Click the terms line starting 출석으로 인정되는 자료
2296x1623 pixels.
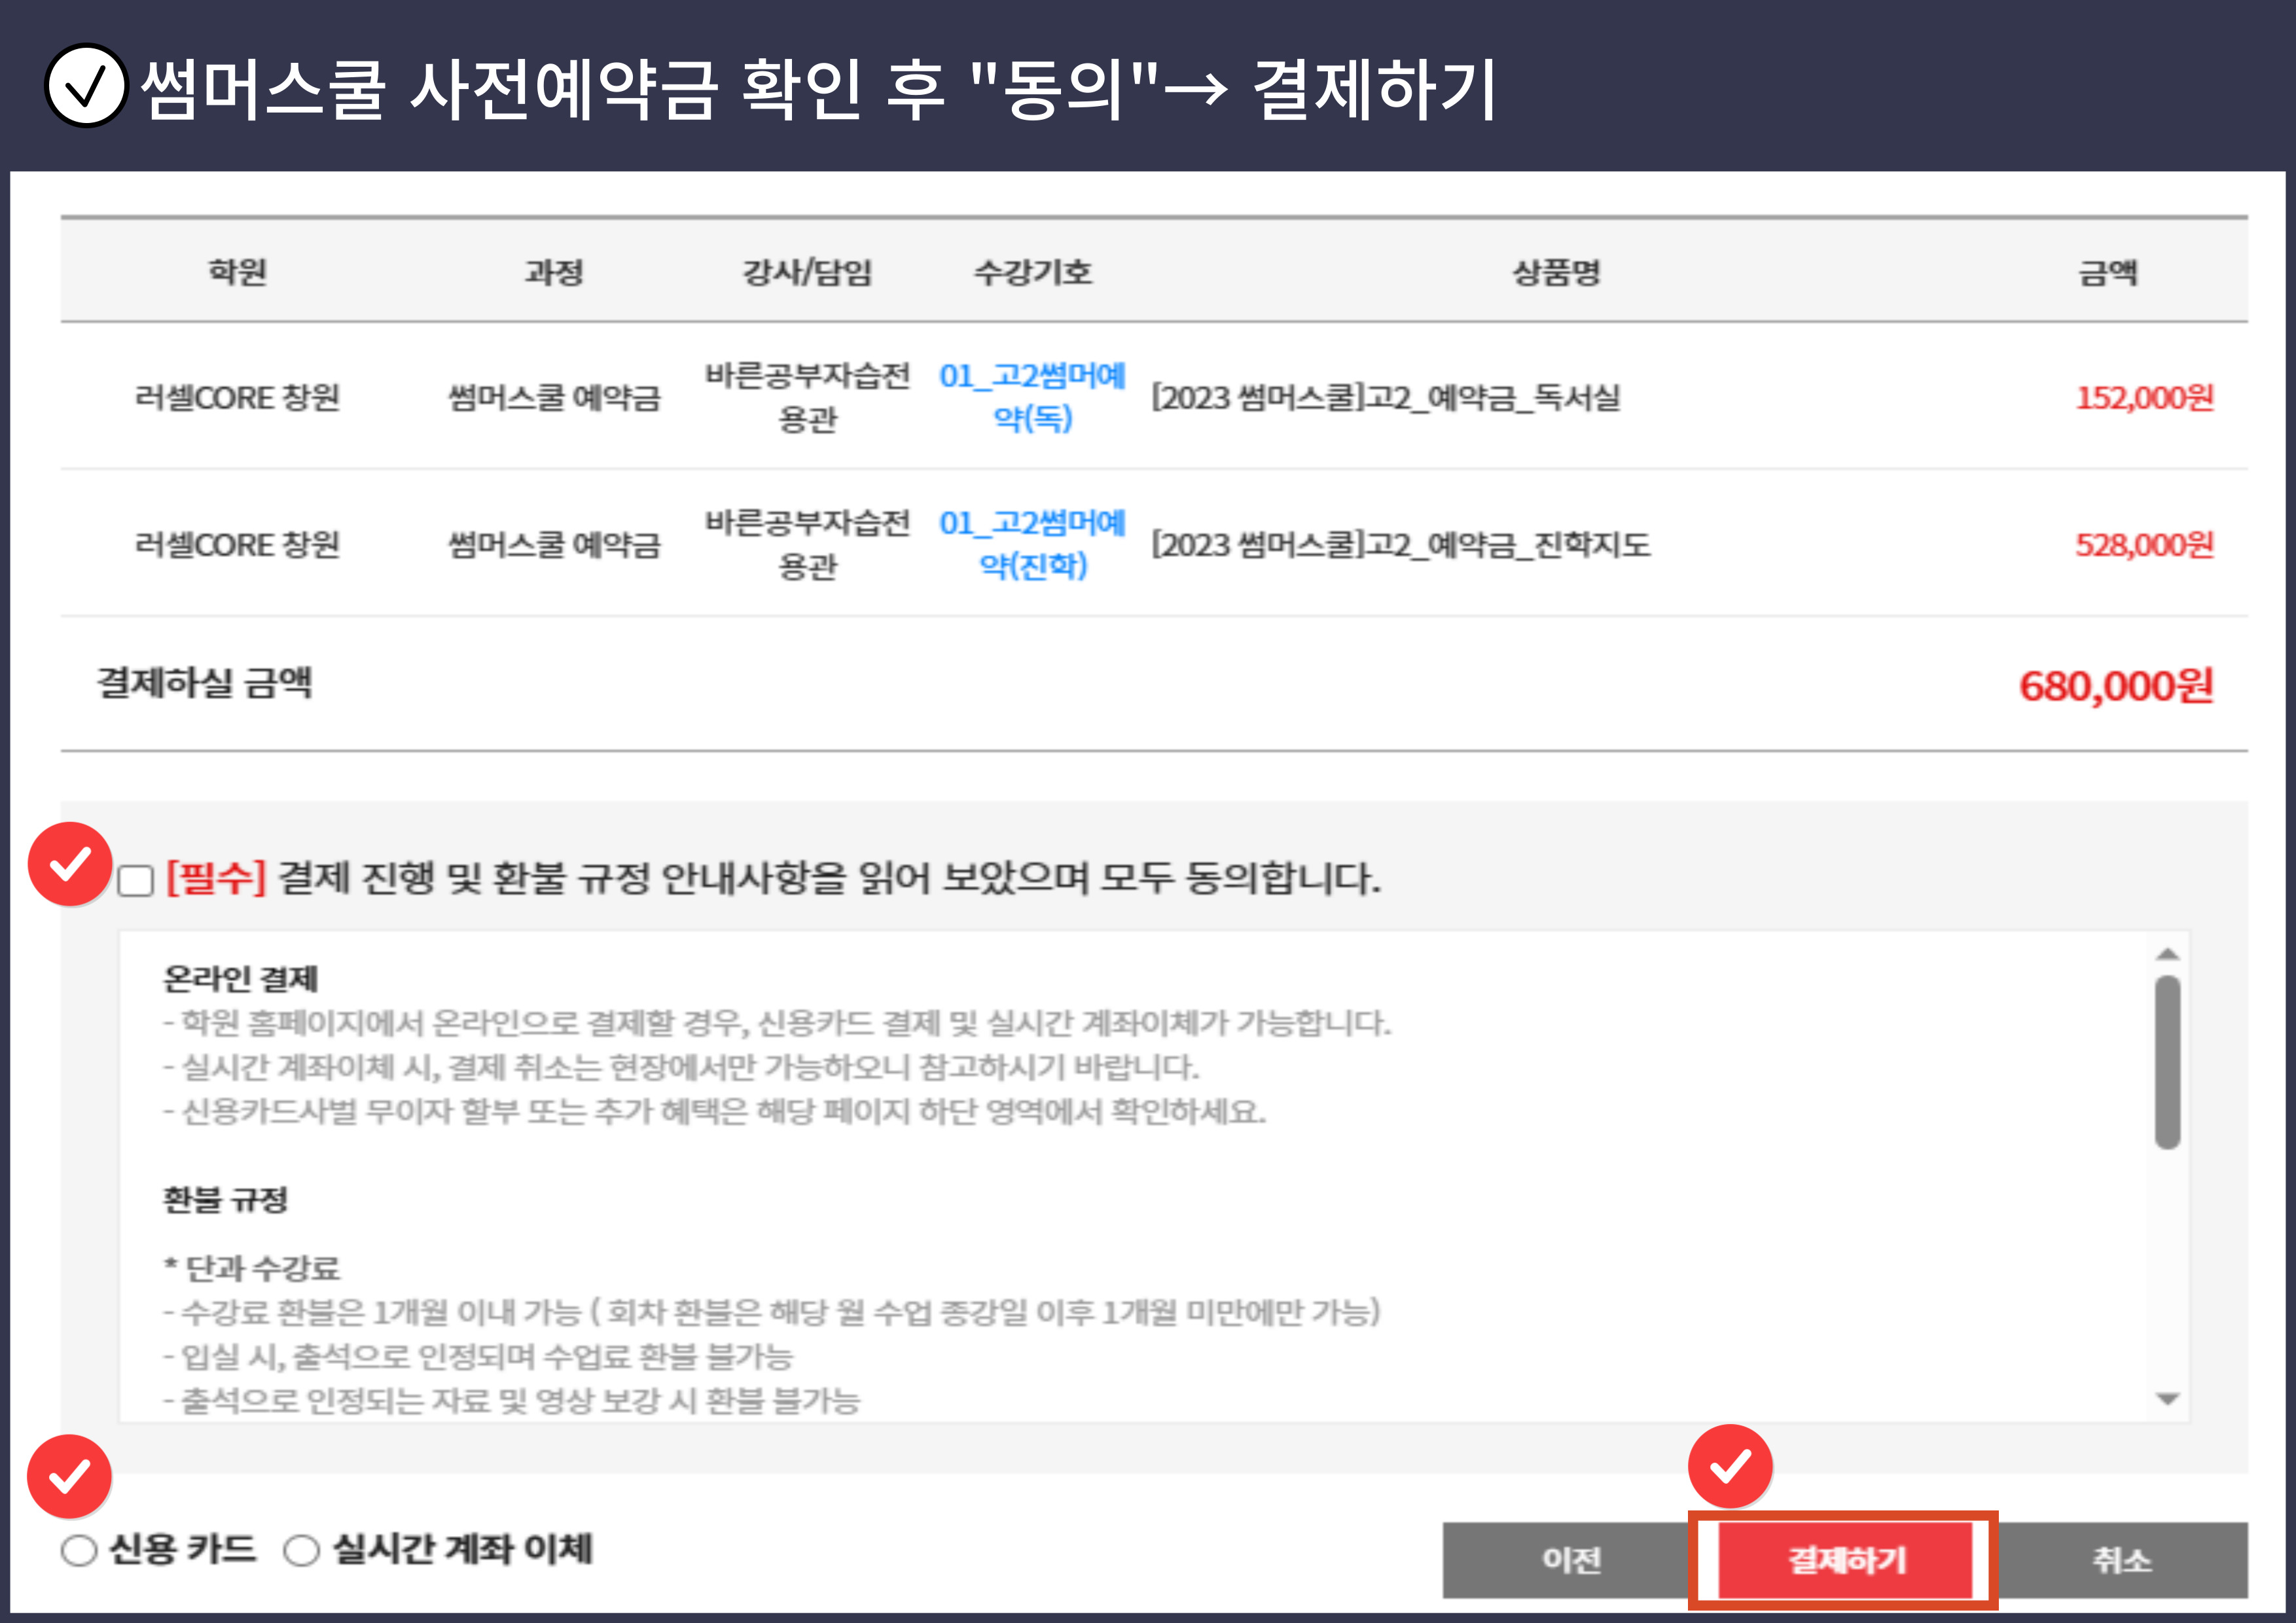(x=511, y=1400)
